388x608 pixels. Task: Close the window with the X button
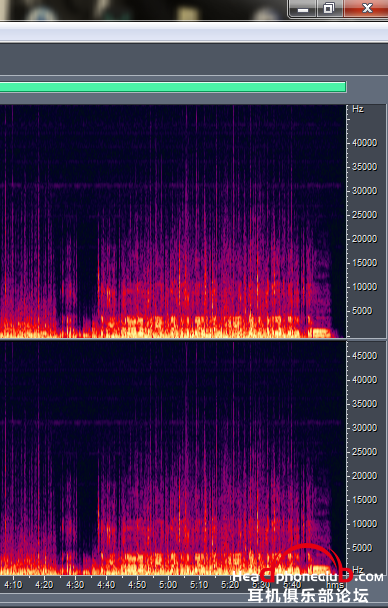(366, 8)
